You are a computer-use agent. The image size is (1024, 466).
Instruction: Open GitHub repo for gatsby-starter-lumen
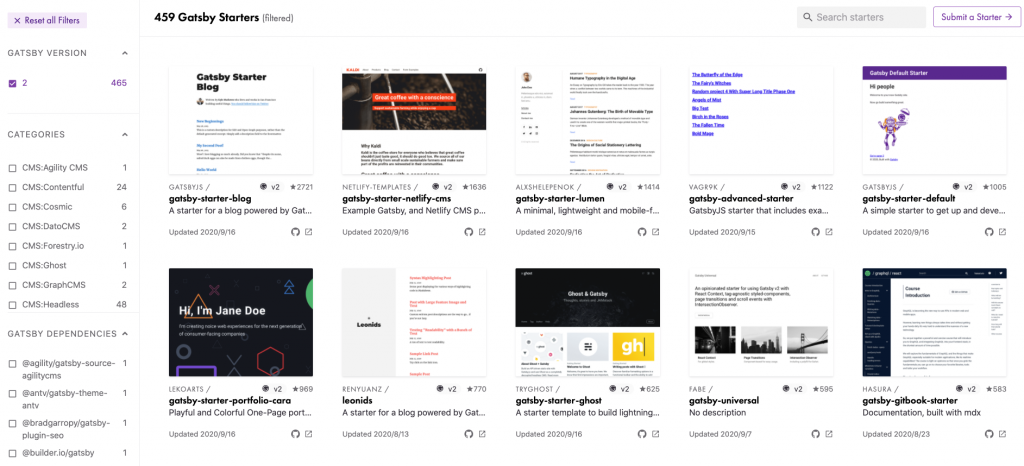click(x=642, y=232)
